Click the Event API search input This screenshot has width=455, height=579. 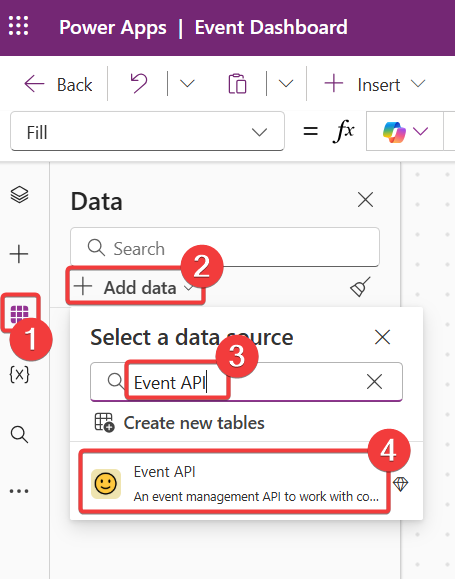click(x=246, y=382)
